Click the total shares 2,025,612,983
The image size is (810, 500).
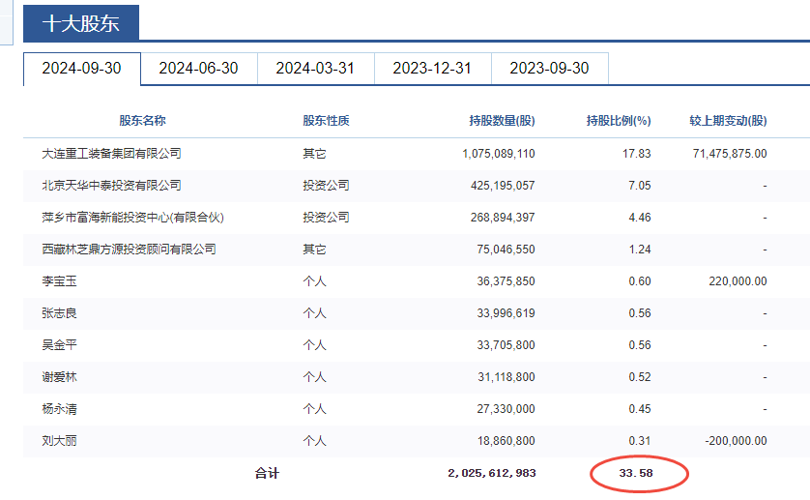click(x=492, y=473)
